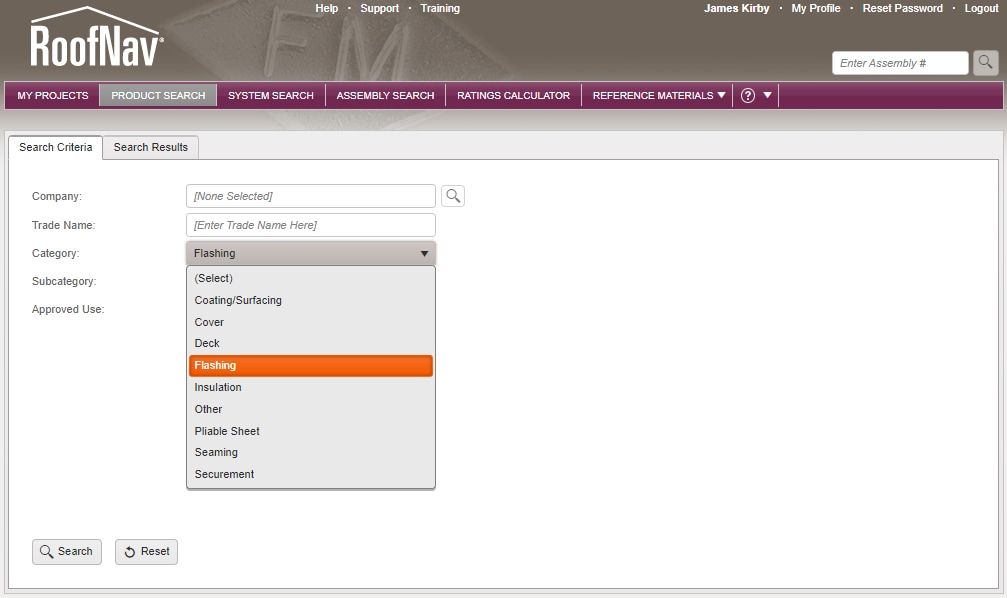Open the System Search menu item
The height and width of the screenshot is (598, 1007).
(271, 96)
